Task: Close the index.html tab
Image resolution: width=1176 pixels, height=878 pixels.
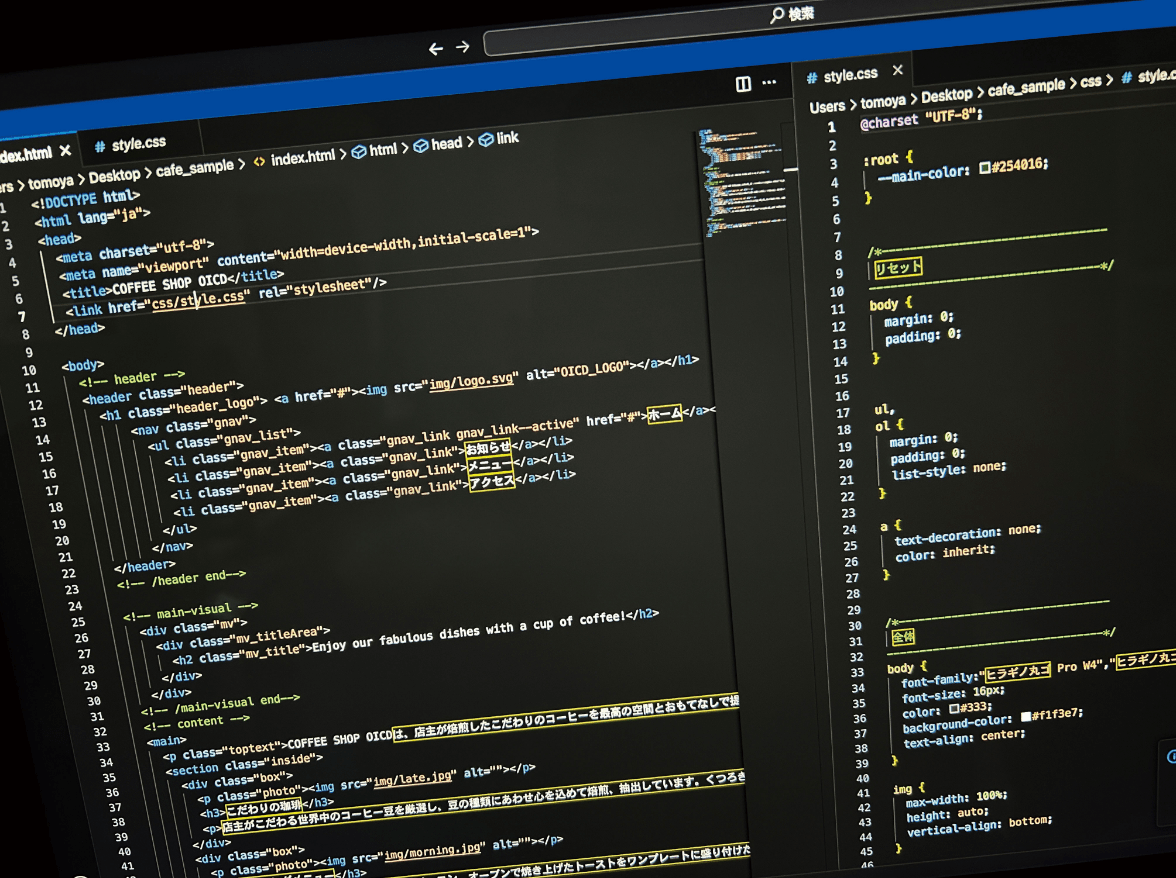Action: [66, 151]
